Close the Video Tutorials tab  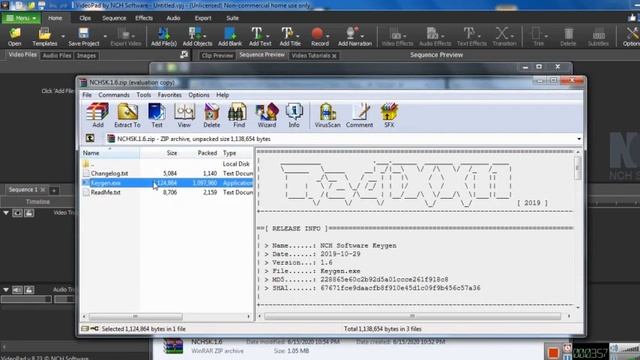[x=334, y=56]
